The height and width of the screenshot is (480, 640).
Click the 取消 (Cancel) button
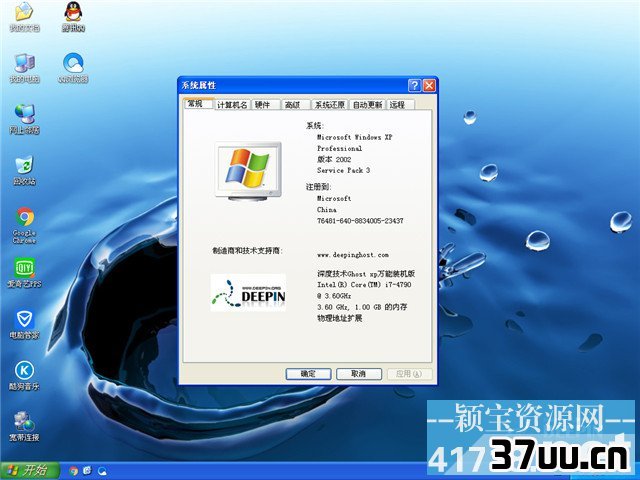(359, 374)
